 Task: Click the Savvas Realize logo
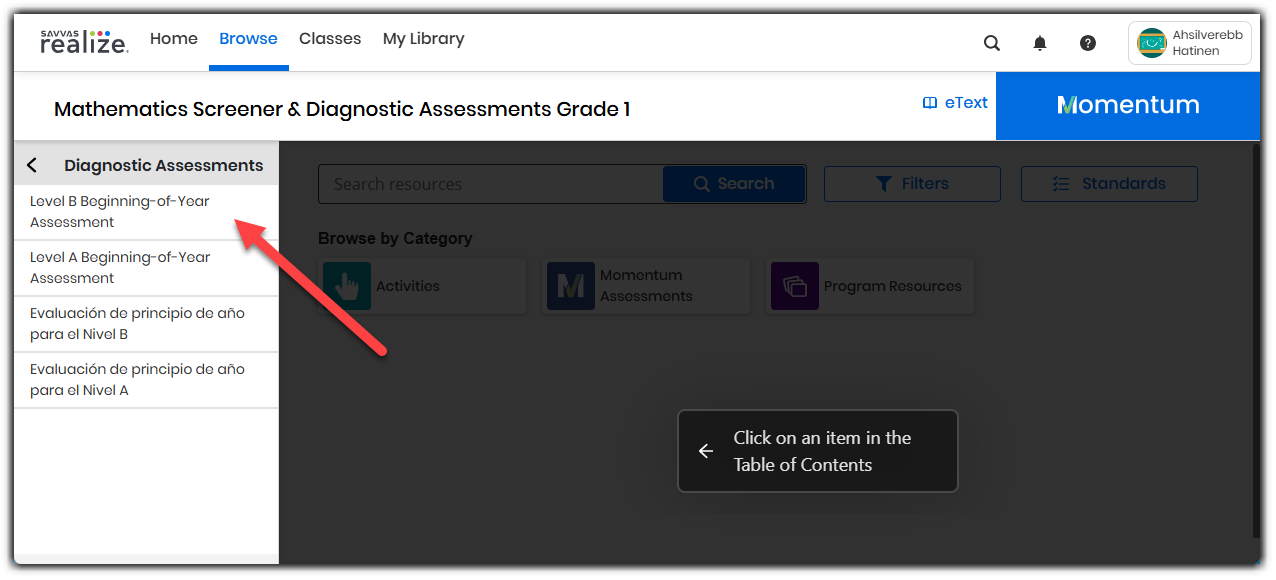click(x=84, y=42)
